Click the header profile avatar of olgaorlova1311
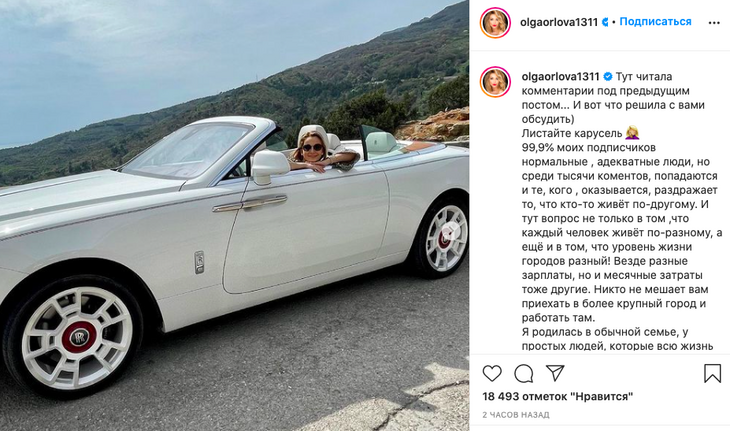This screenshot has height=431, width=730. tap(495, 22)
